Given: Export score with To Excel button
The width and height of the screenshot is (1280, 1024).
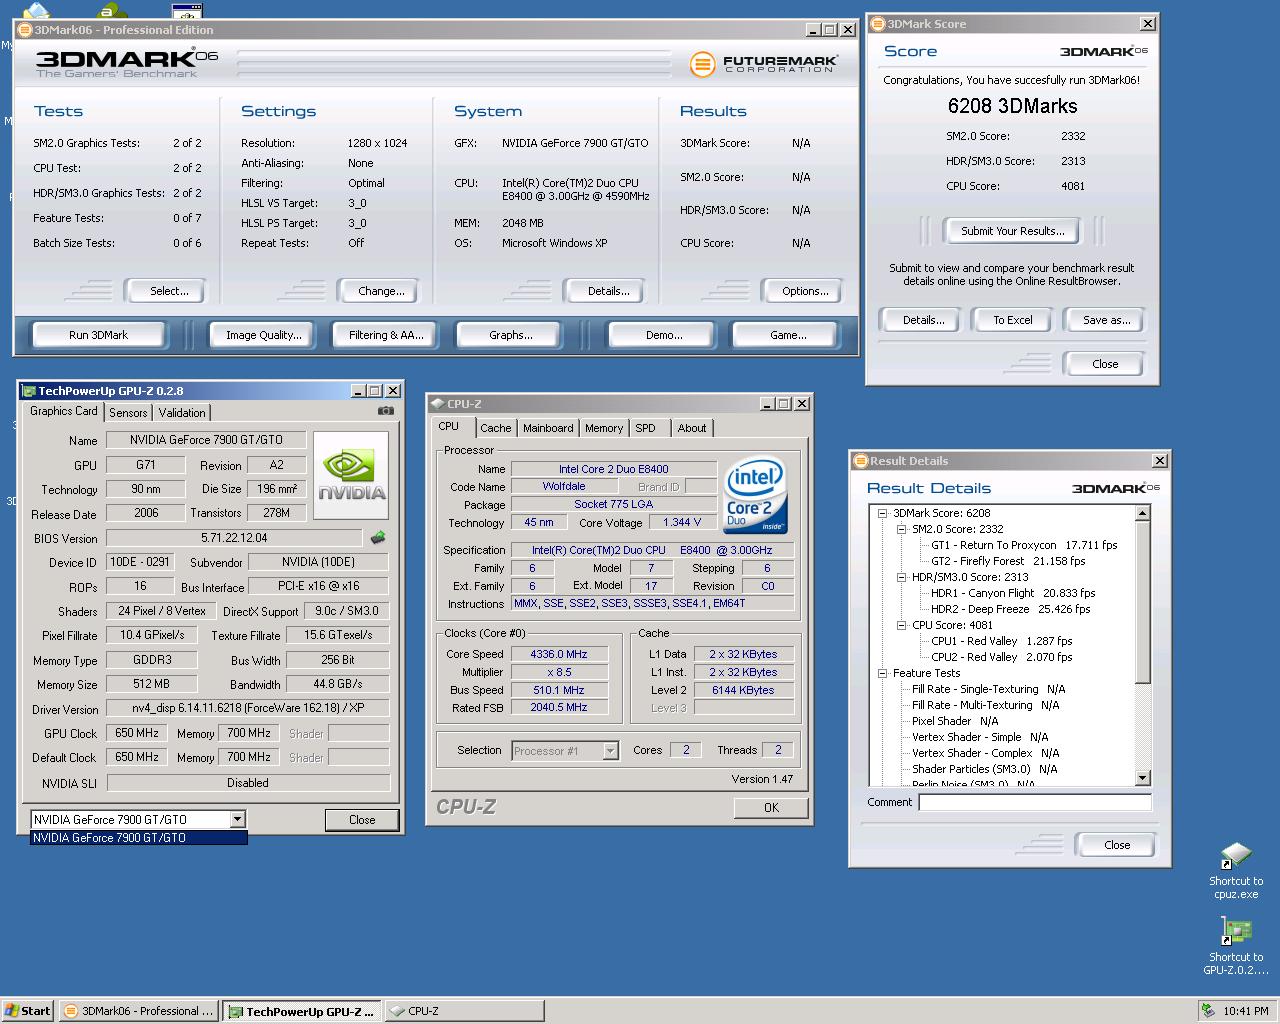Looking at the screenshot, I should 1012,320.
